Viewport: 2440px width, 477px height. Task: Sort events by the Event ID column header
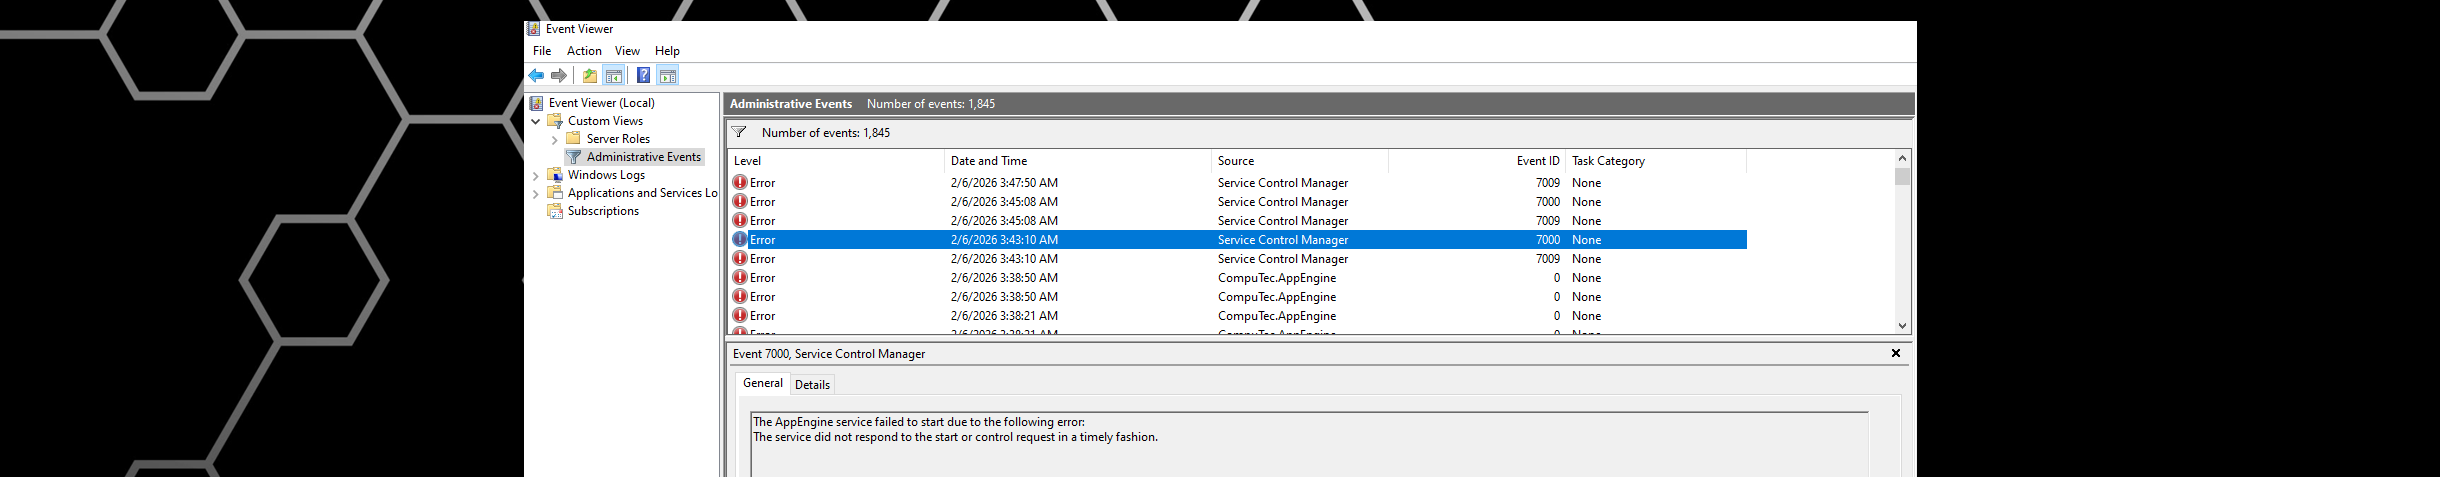click(x=1537, y=161)
